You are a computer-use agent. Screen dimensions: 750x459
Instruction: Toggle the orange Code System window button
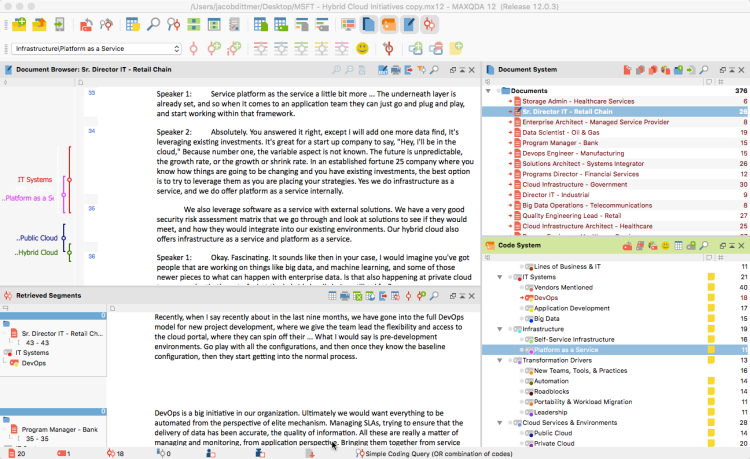[390, 24]
